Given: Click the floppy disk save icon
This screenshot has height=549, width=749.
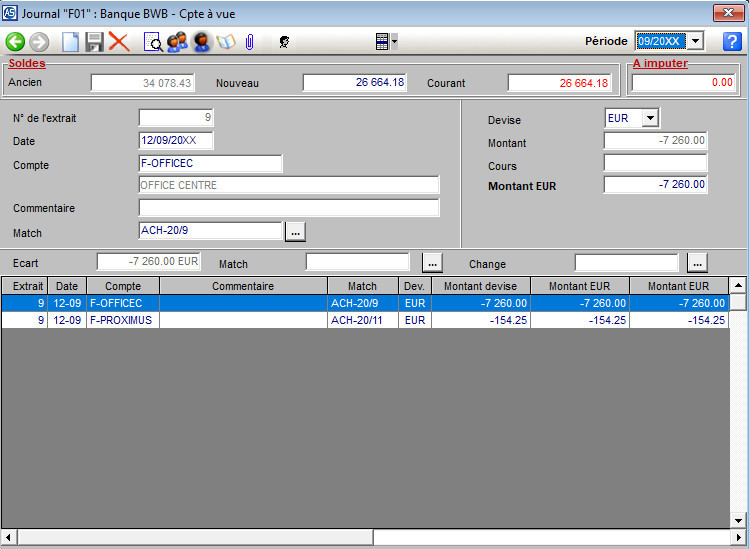Looking at the screenshot, I should point(94,41).
